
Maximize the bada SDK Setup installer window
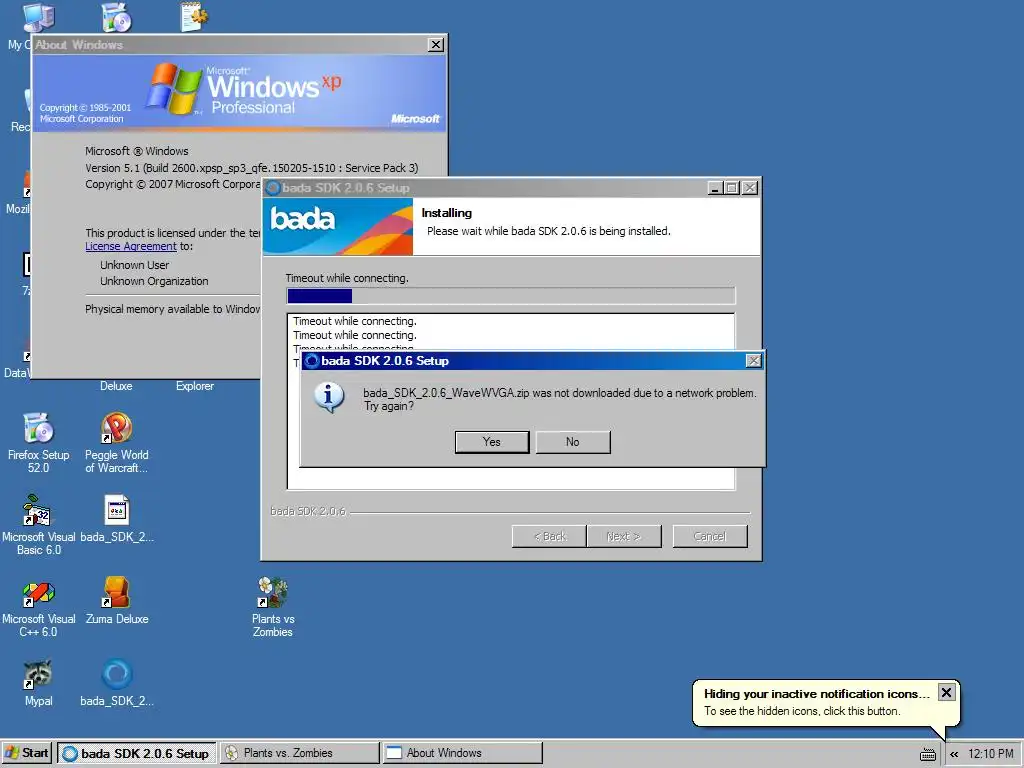[732, 188]
